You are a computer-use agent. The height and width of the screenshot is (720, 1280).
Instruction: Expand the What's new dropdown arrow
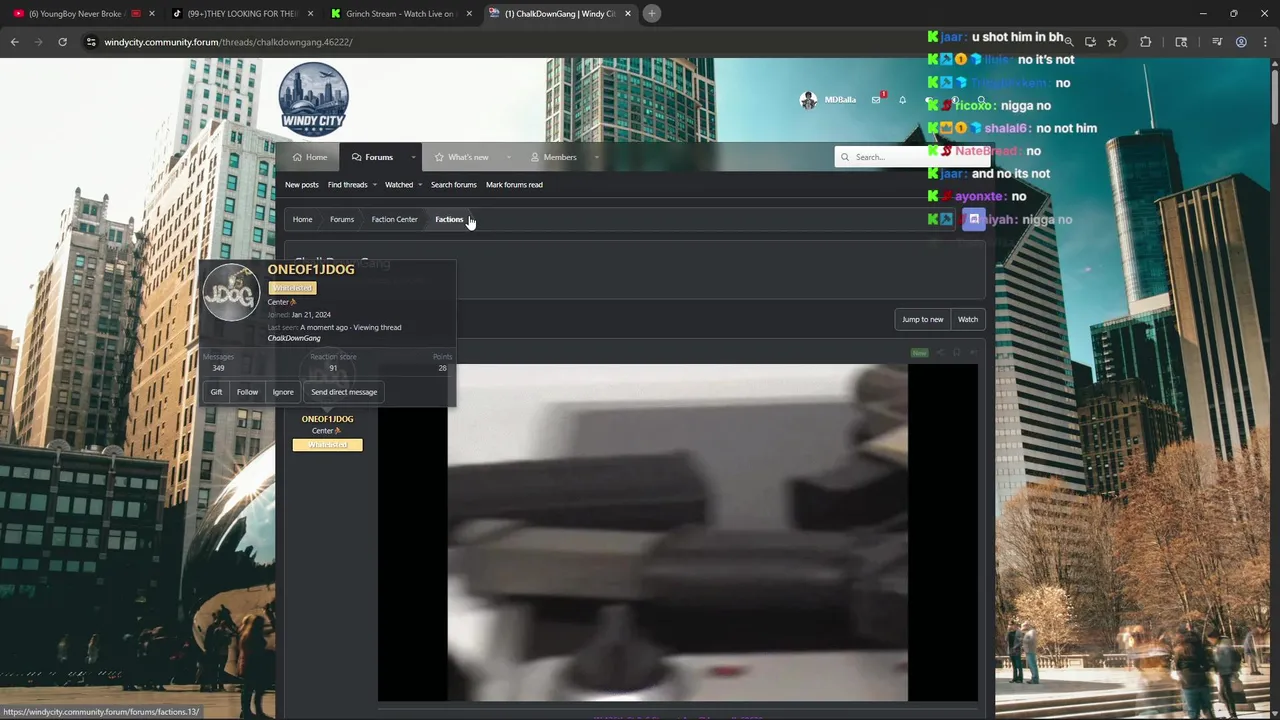click(x=508, y=157)
